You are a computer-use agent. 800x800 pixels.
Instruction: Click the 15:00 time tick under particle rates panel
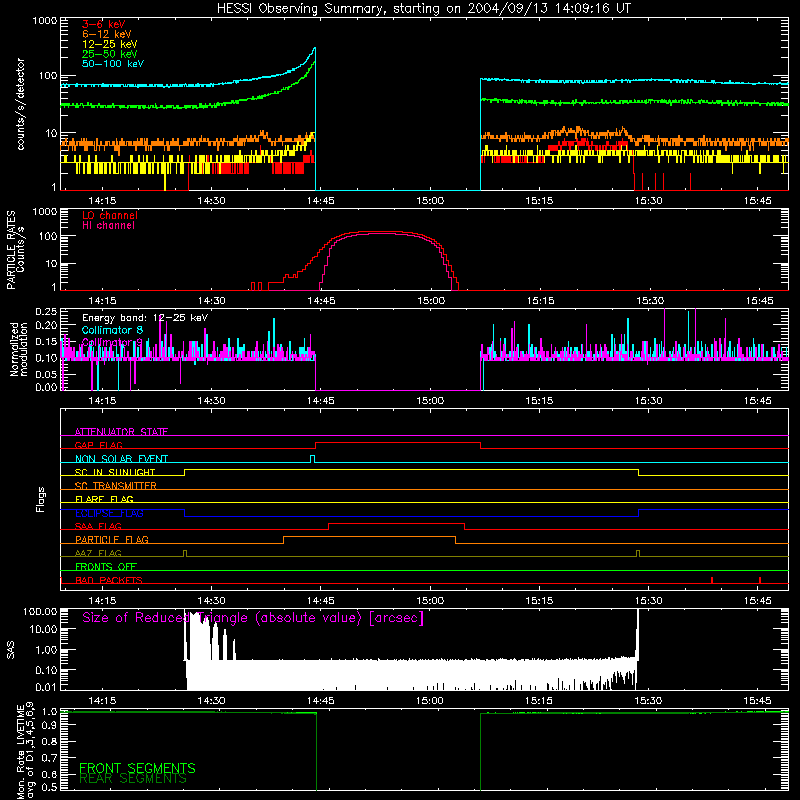coord(431,301)
